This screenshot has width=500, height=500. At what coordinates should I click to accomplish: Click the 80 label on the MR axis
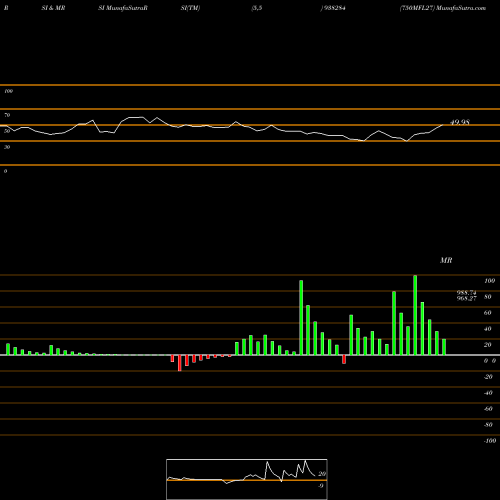coord(488,297)
